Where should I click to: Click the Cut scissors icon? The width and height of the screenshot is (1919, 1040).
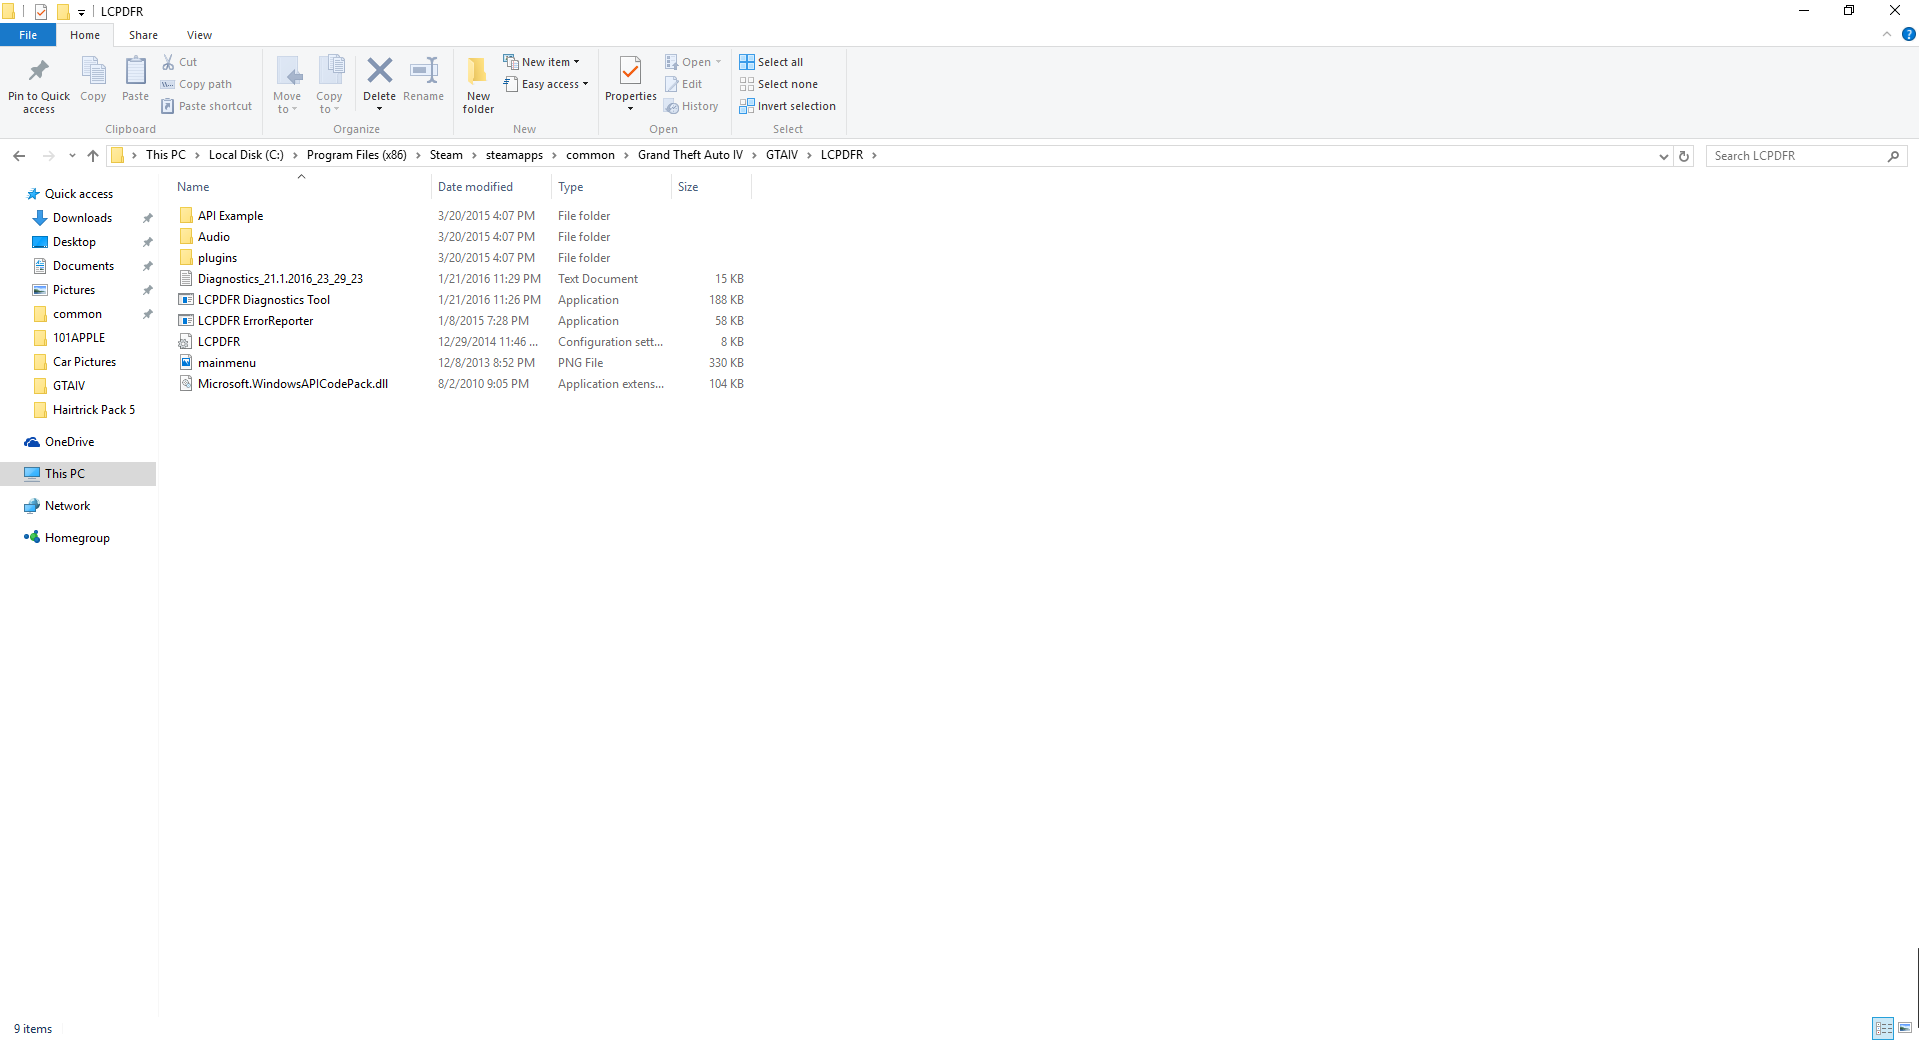tap(168, 62)
